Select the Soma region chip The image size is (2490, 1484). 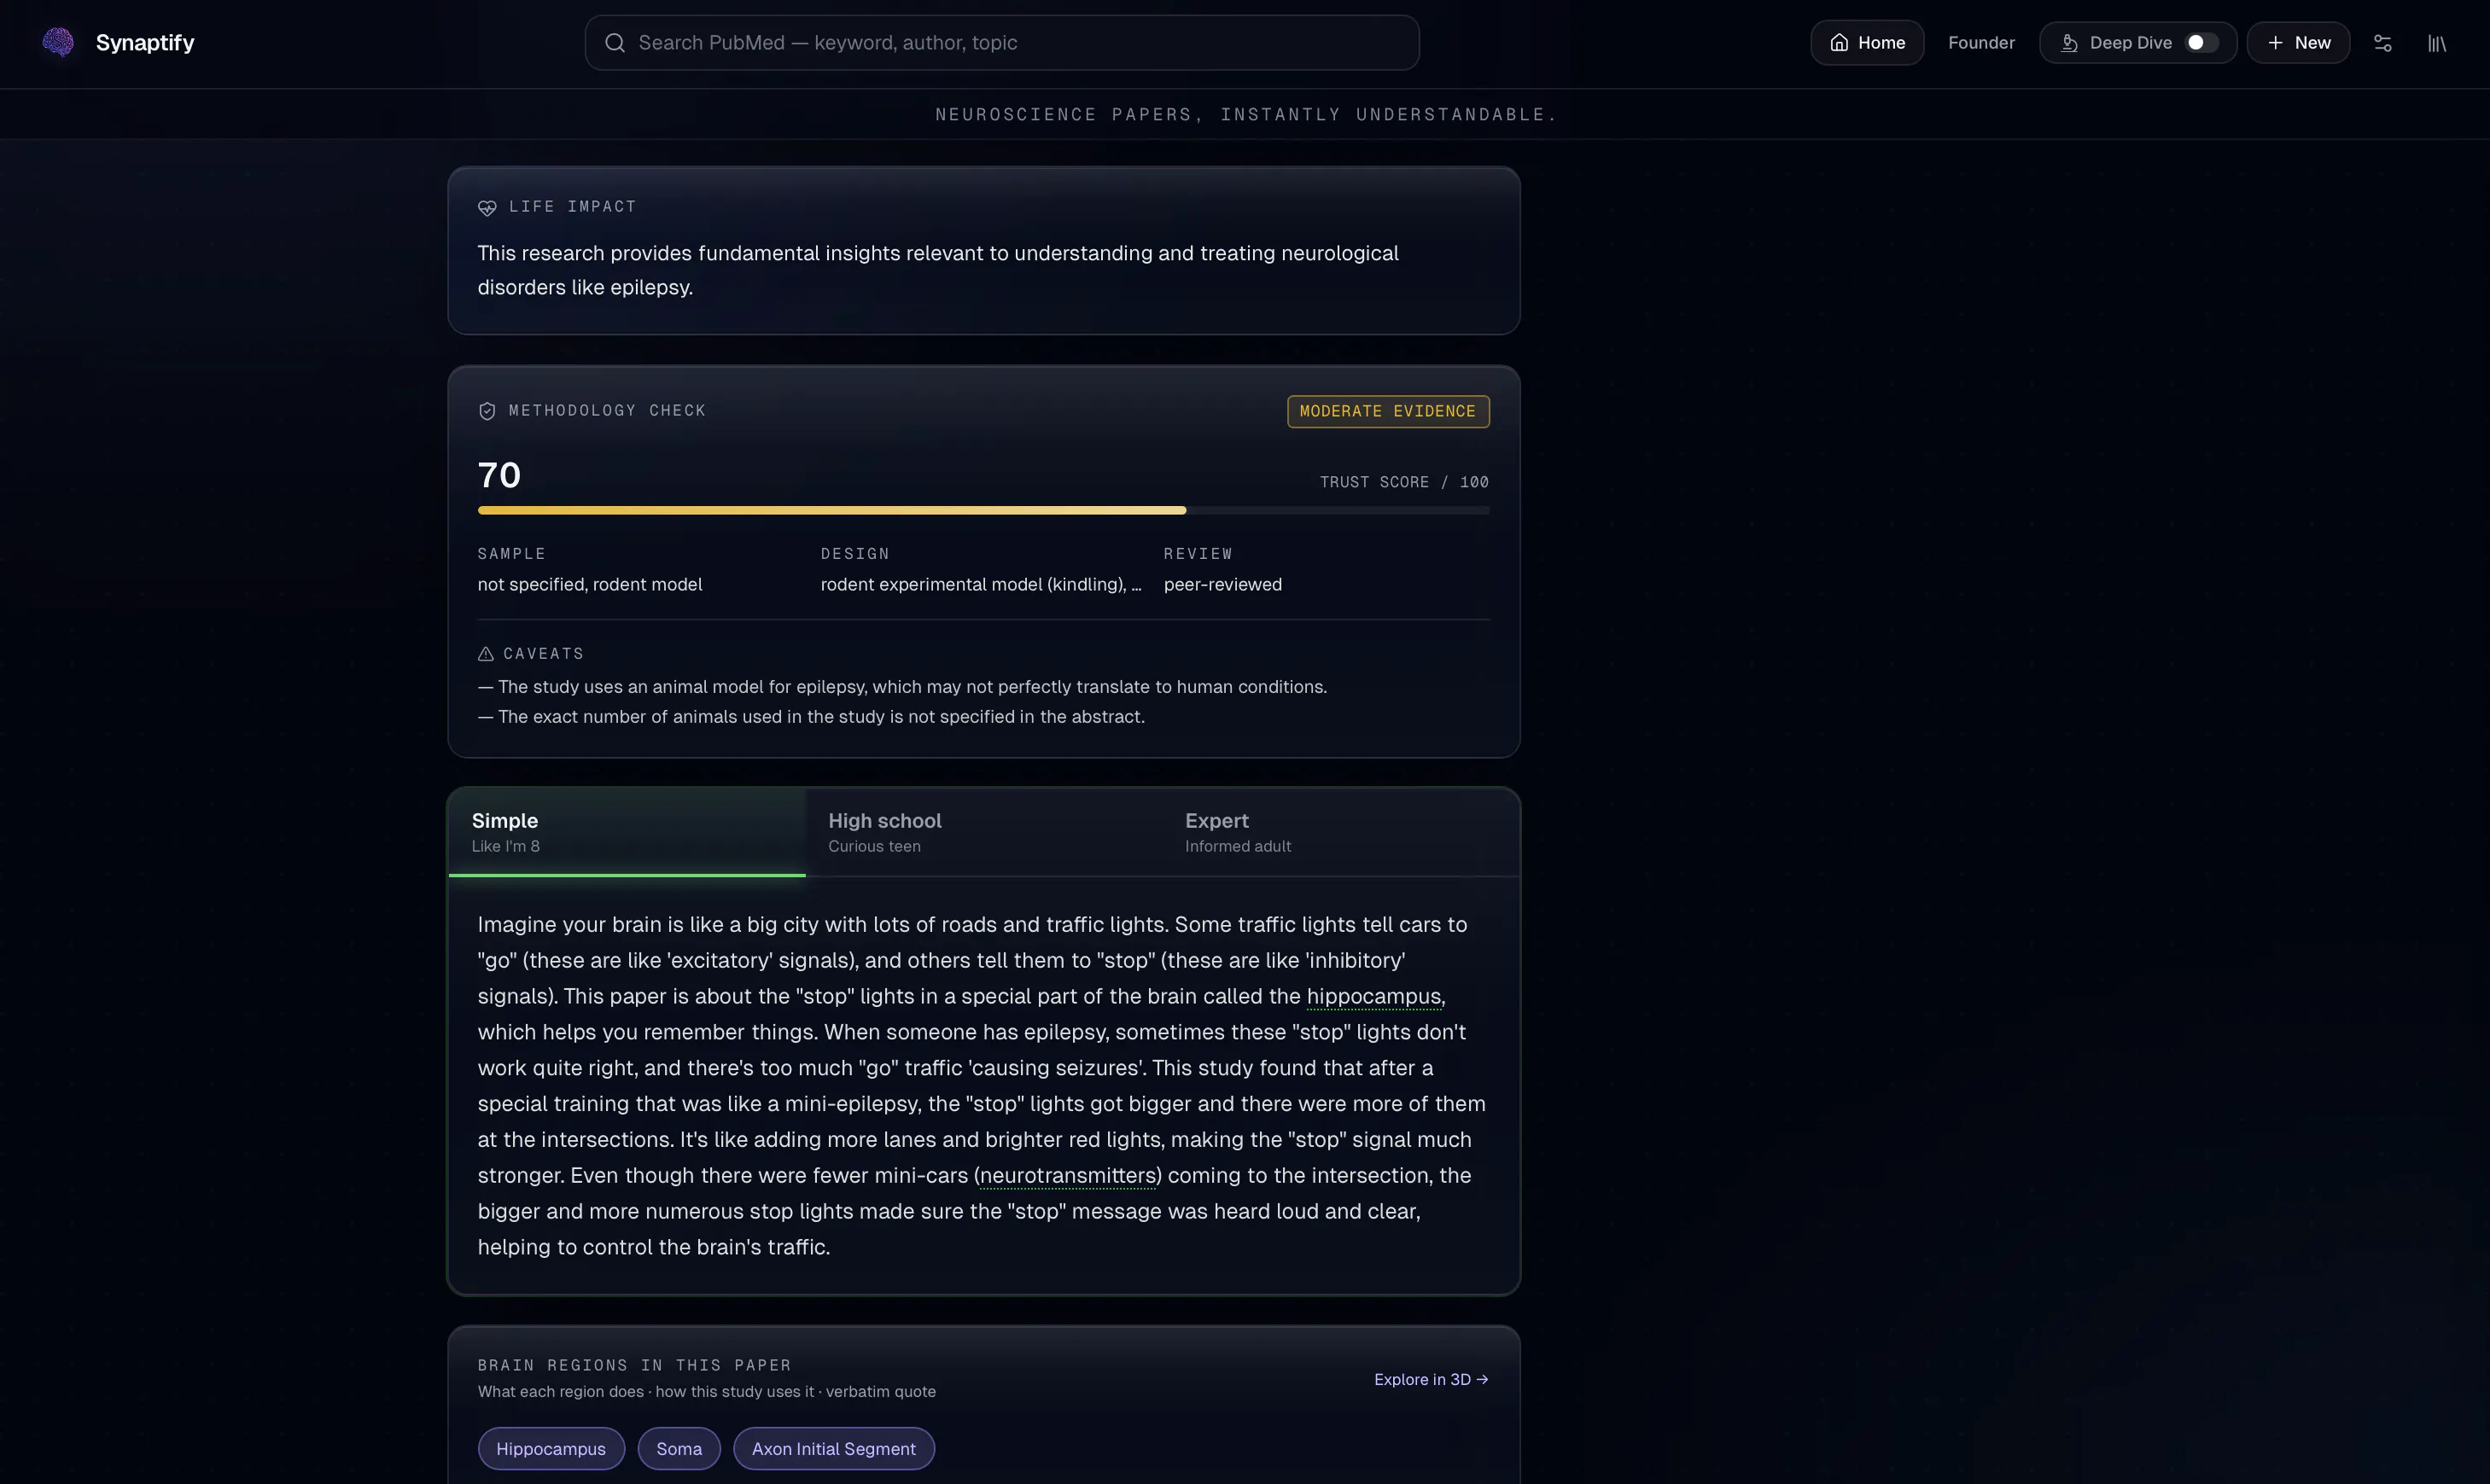click(x=679, y=1449)
